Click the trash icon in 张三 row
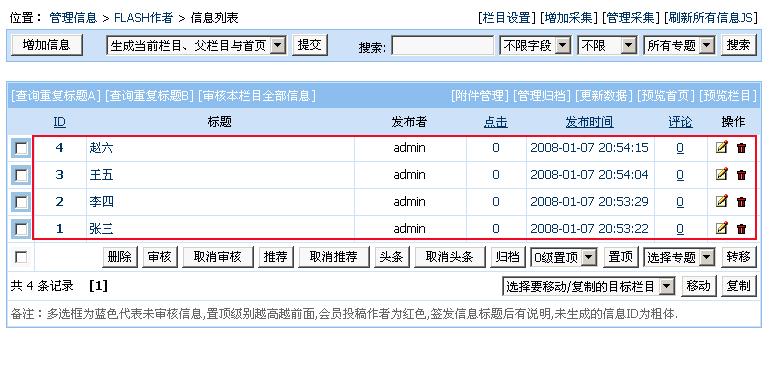 point(741,229)
